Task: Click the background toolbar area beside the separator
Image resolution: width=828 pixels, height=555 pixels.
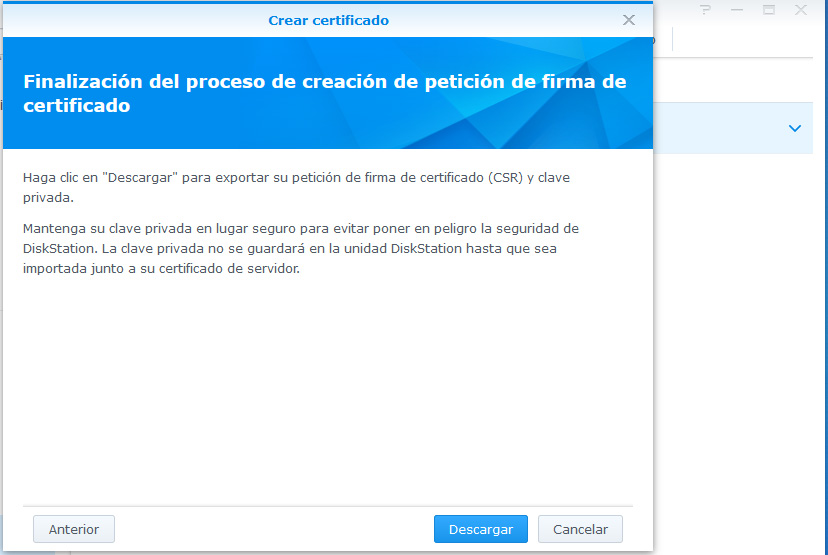Action: pos(740,40)
